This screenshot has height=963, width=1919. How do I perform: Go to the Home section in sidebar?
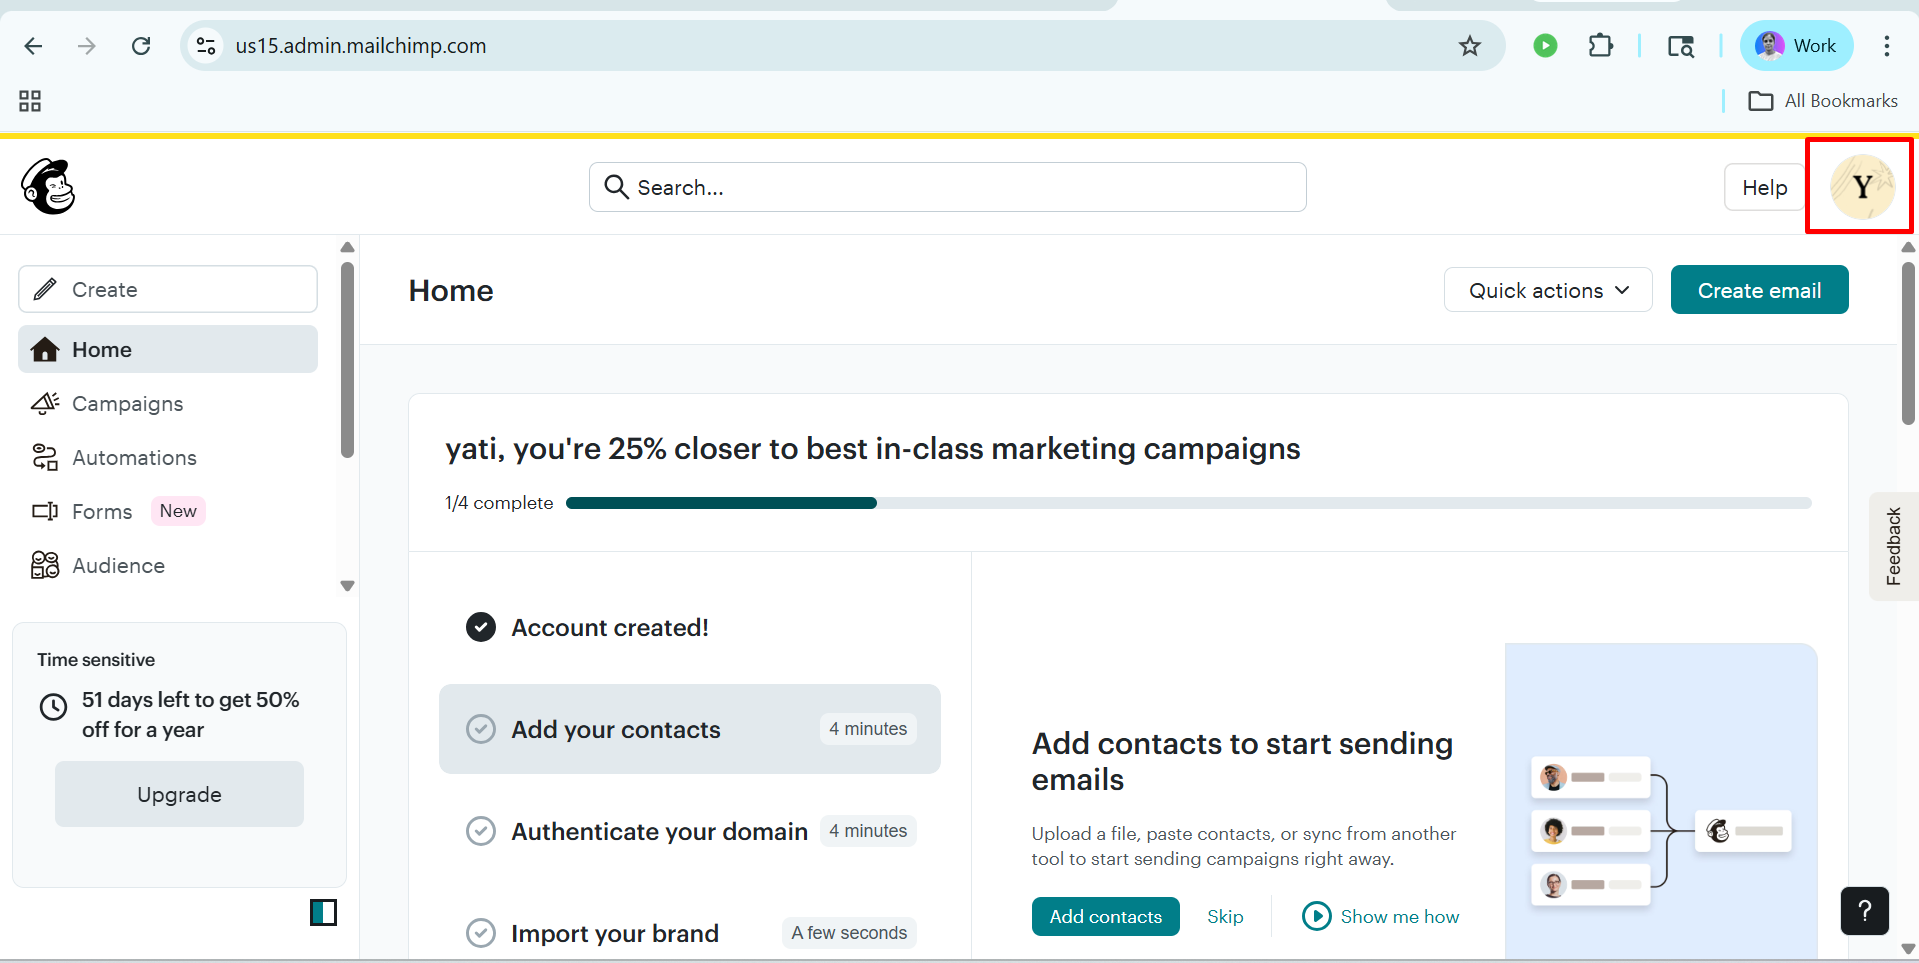pos(168,349)
